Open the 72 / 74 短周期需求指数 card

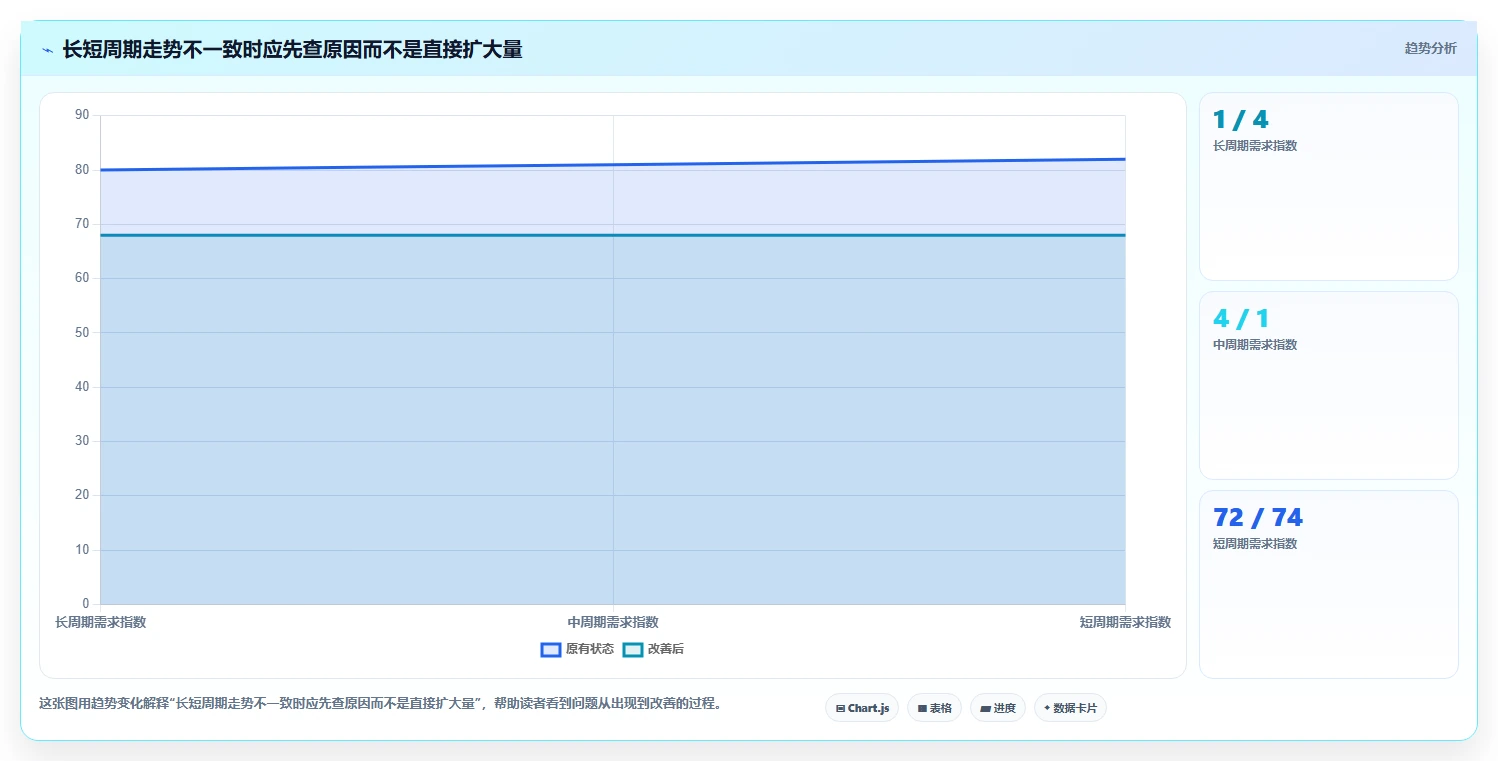(x=1329, y=584)
